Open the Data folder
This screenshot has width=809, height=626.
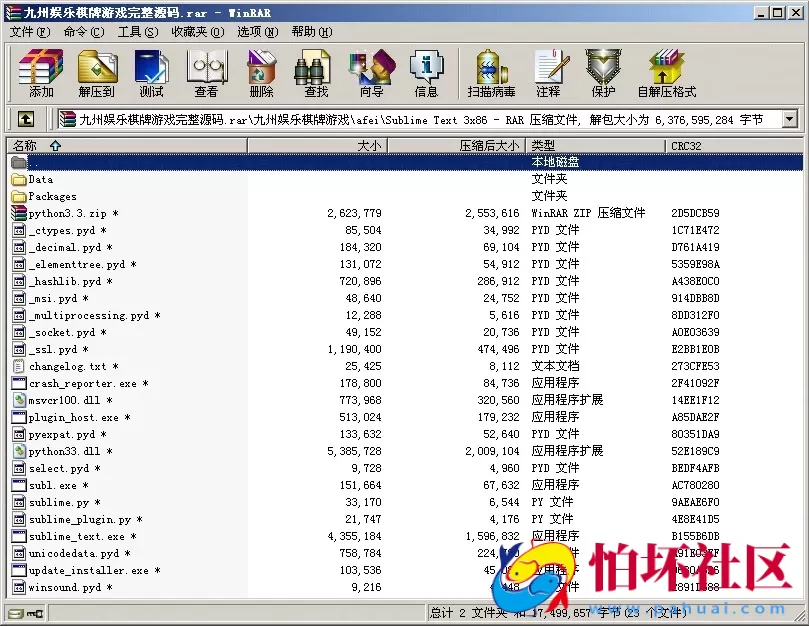[41, 179]
